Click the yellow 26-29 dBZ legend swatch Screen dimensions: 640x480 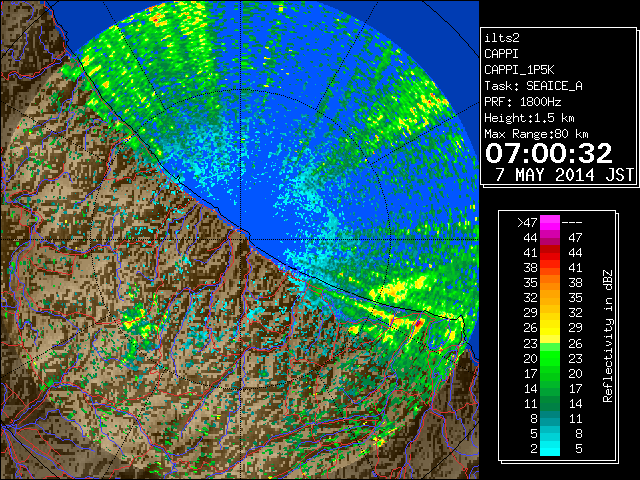tap(550, 328)
